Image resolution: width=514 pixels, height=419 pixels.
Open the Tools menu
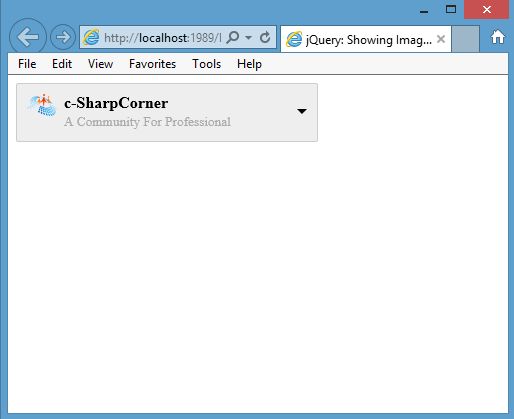click(x=206, y=64)
